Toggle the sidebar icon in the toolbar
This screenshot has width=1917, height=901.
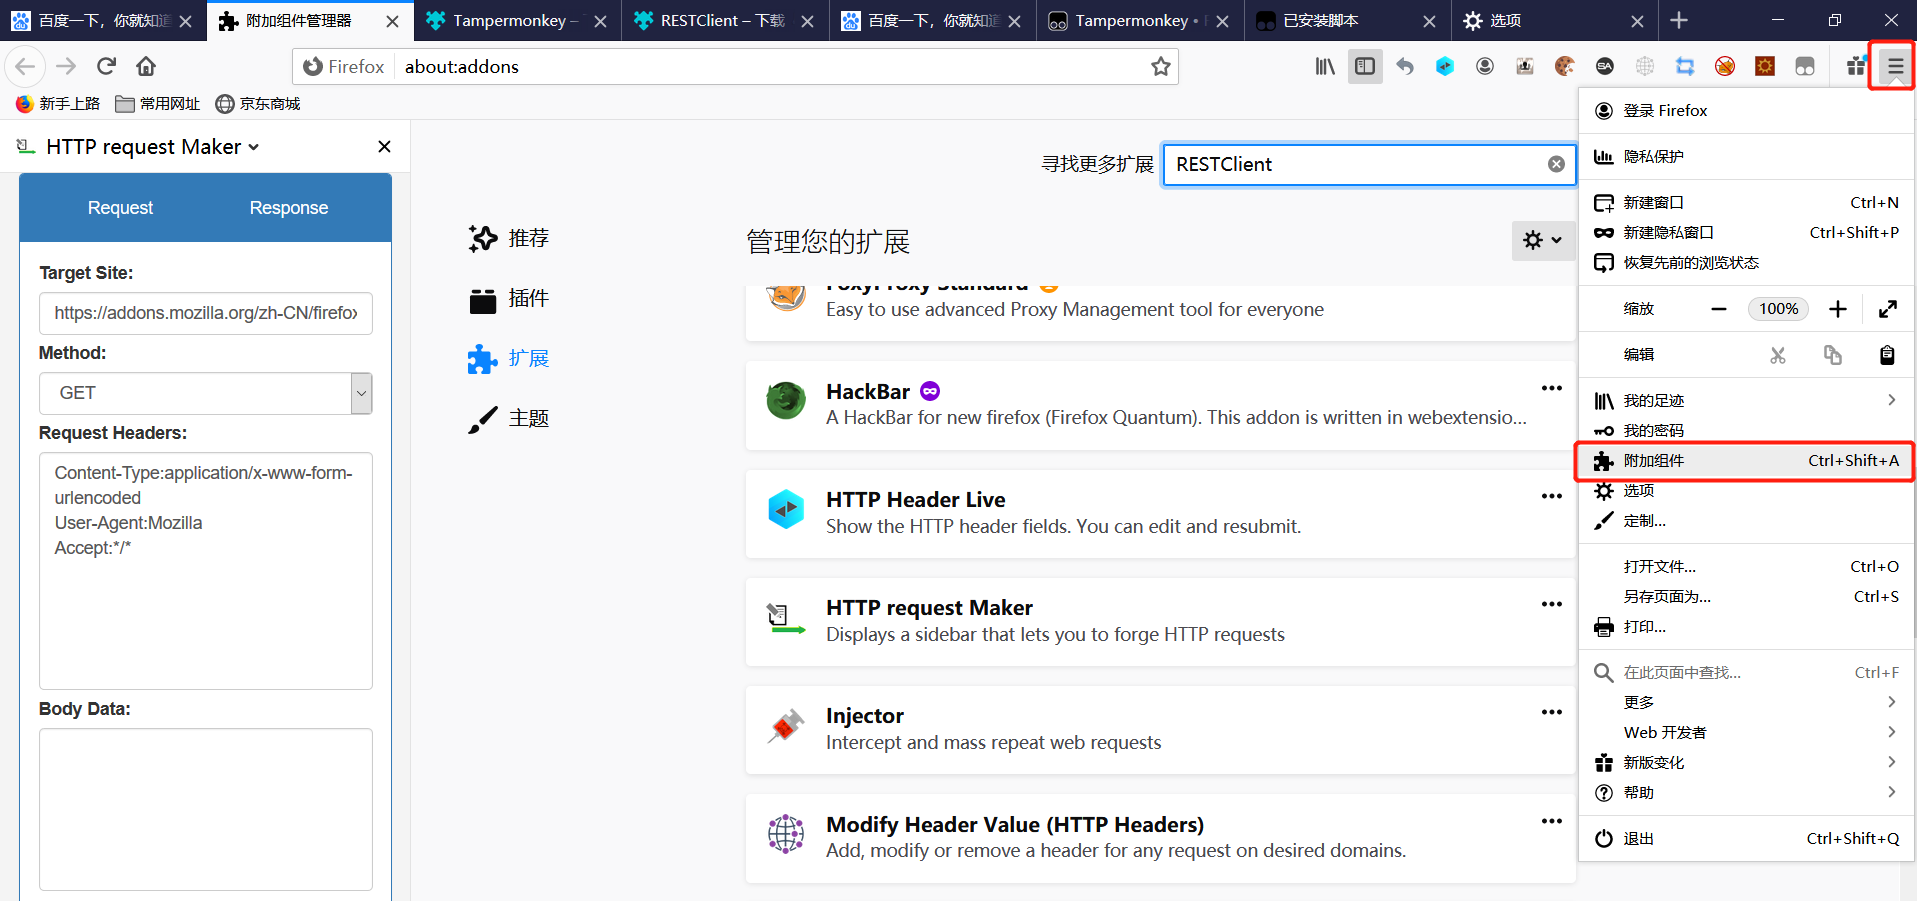1364,66
